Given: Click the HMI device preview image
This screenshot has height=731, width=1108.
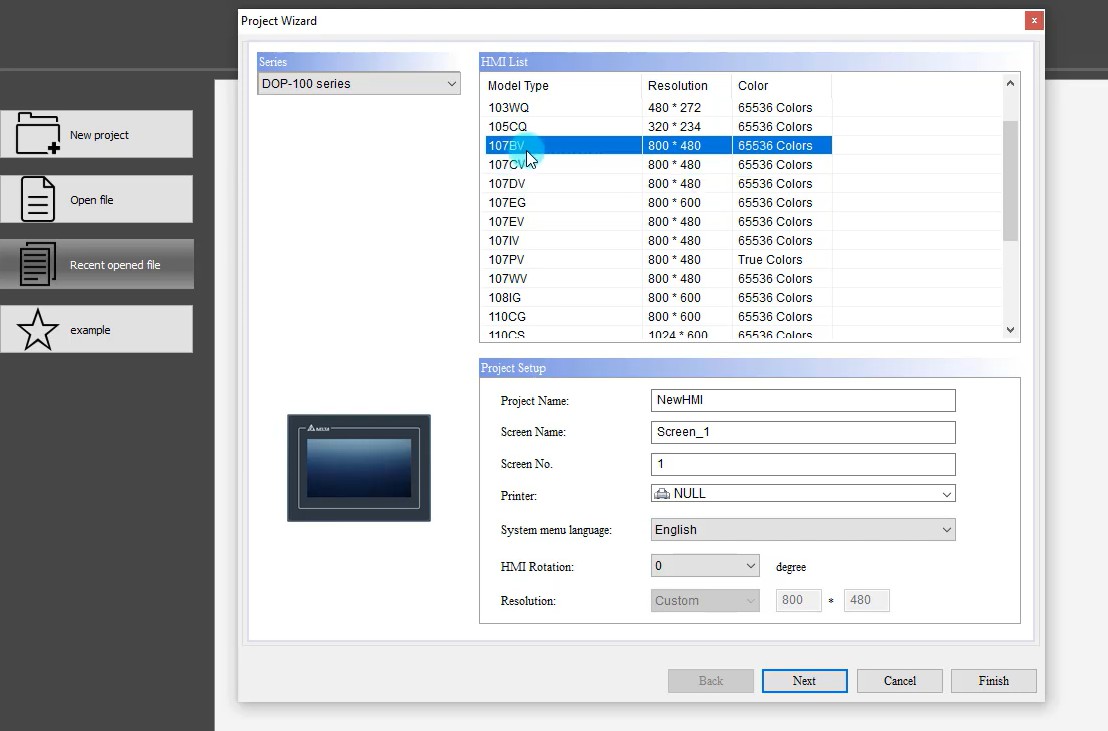Looking at the screenshot, I should pos(359,468).
